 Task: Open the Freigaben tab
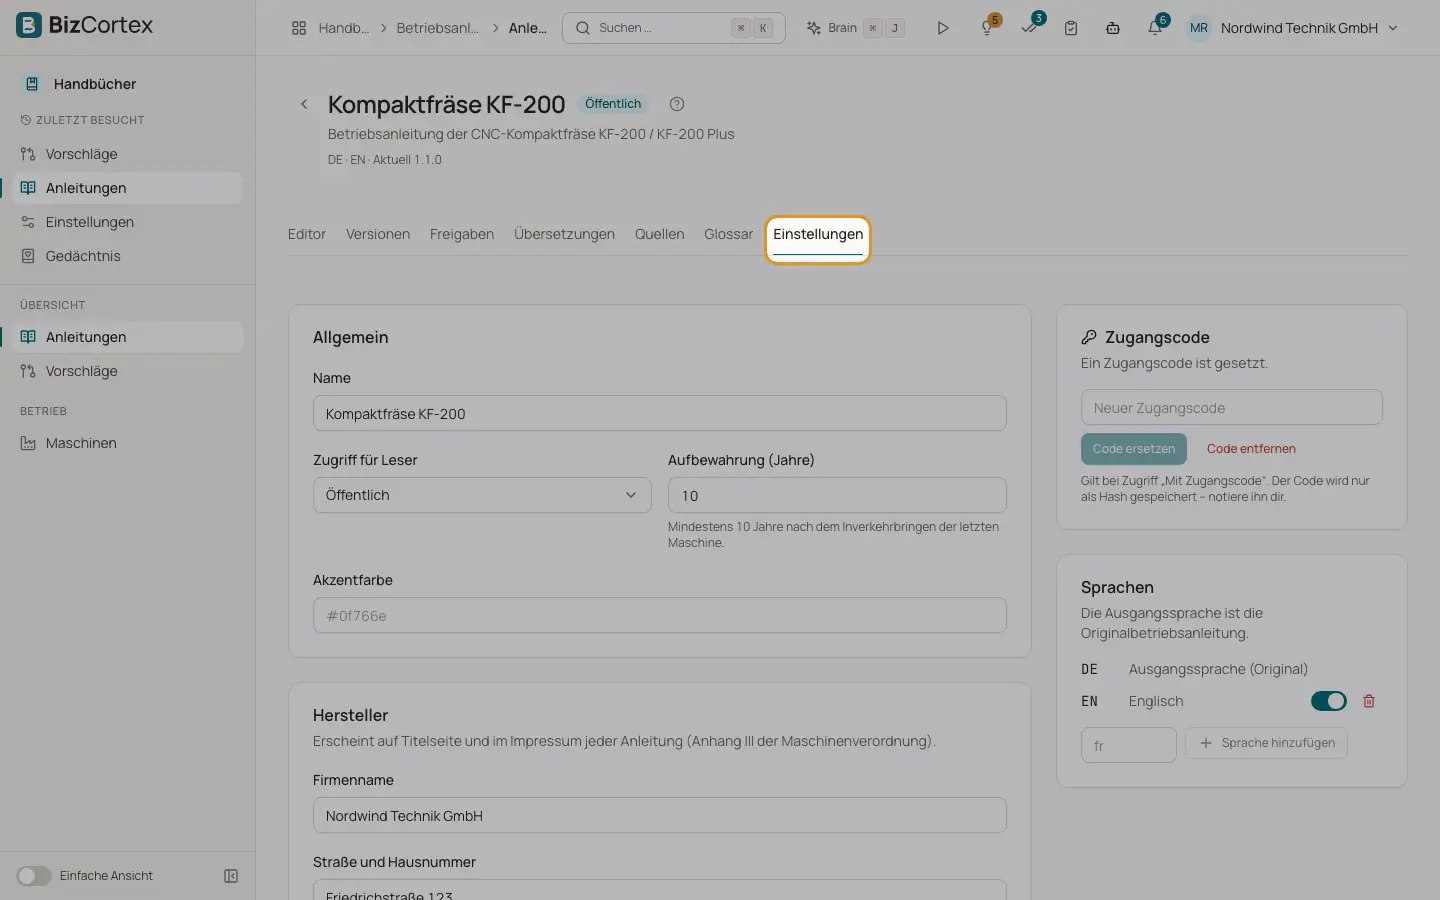pyautogui.click(x=462, y=234)
